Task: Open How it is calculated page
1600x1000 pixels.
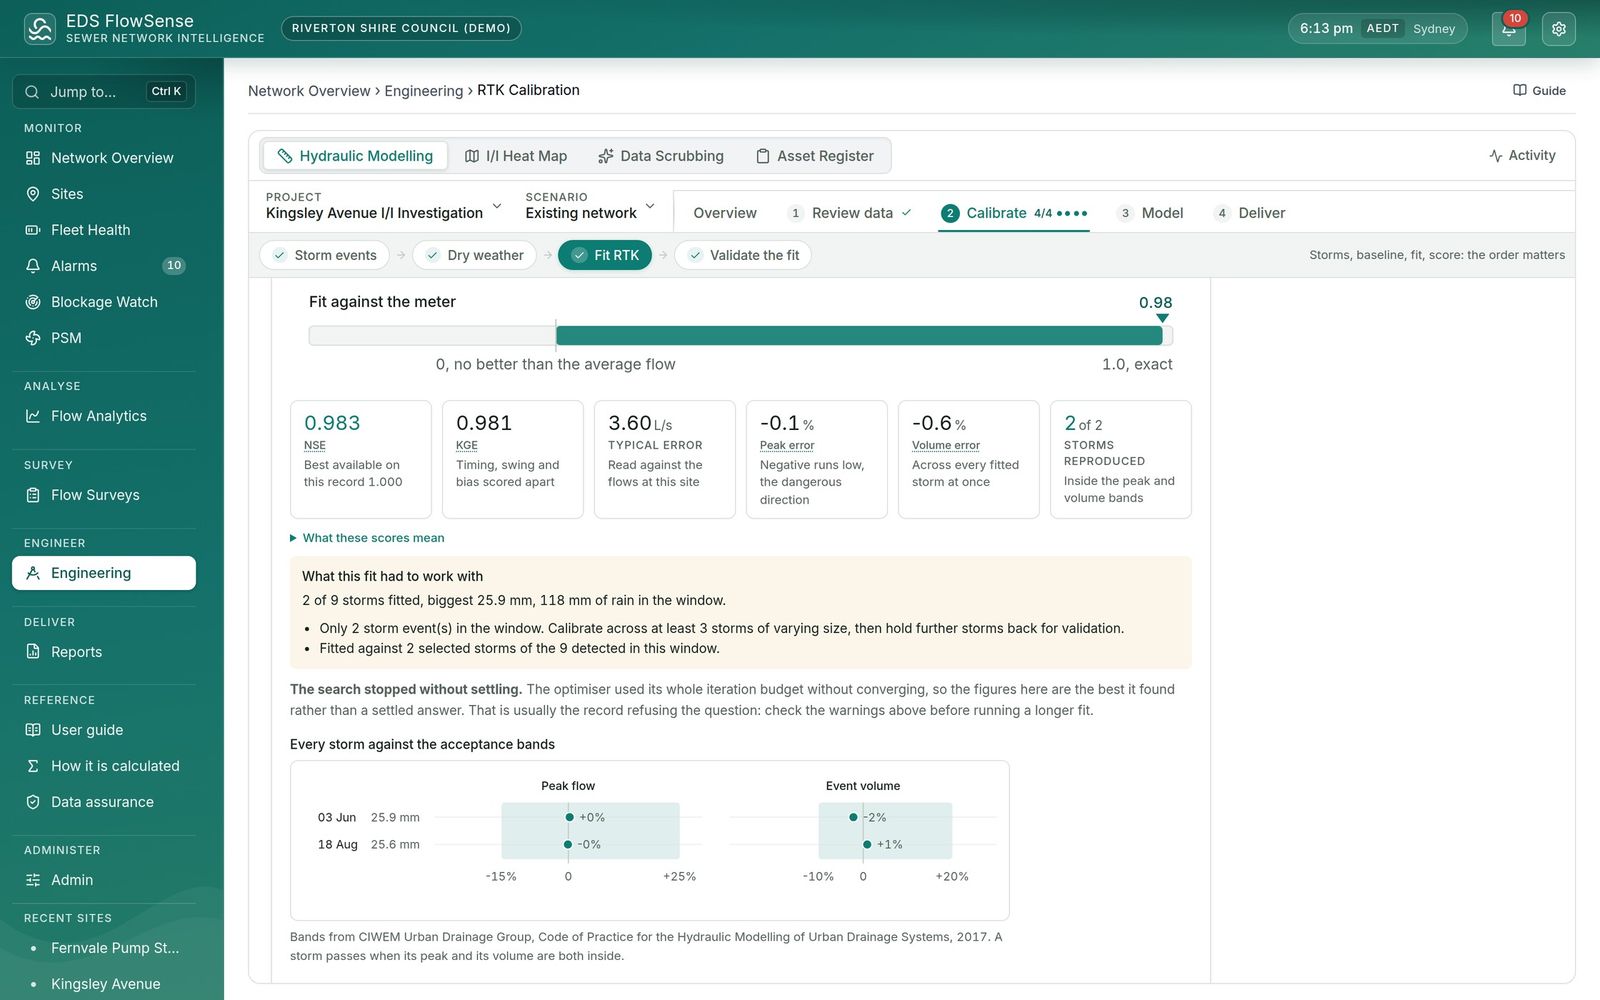Action: (x=104, y=766)
